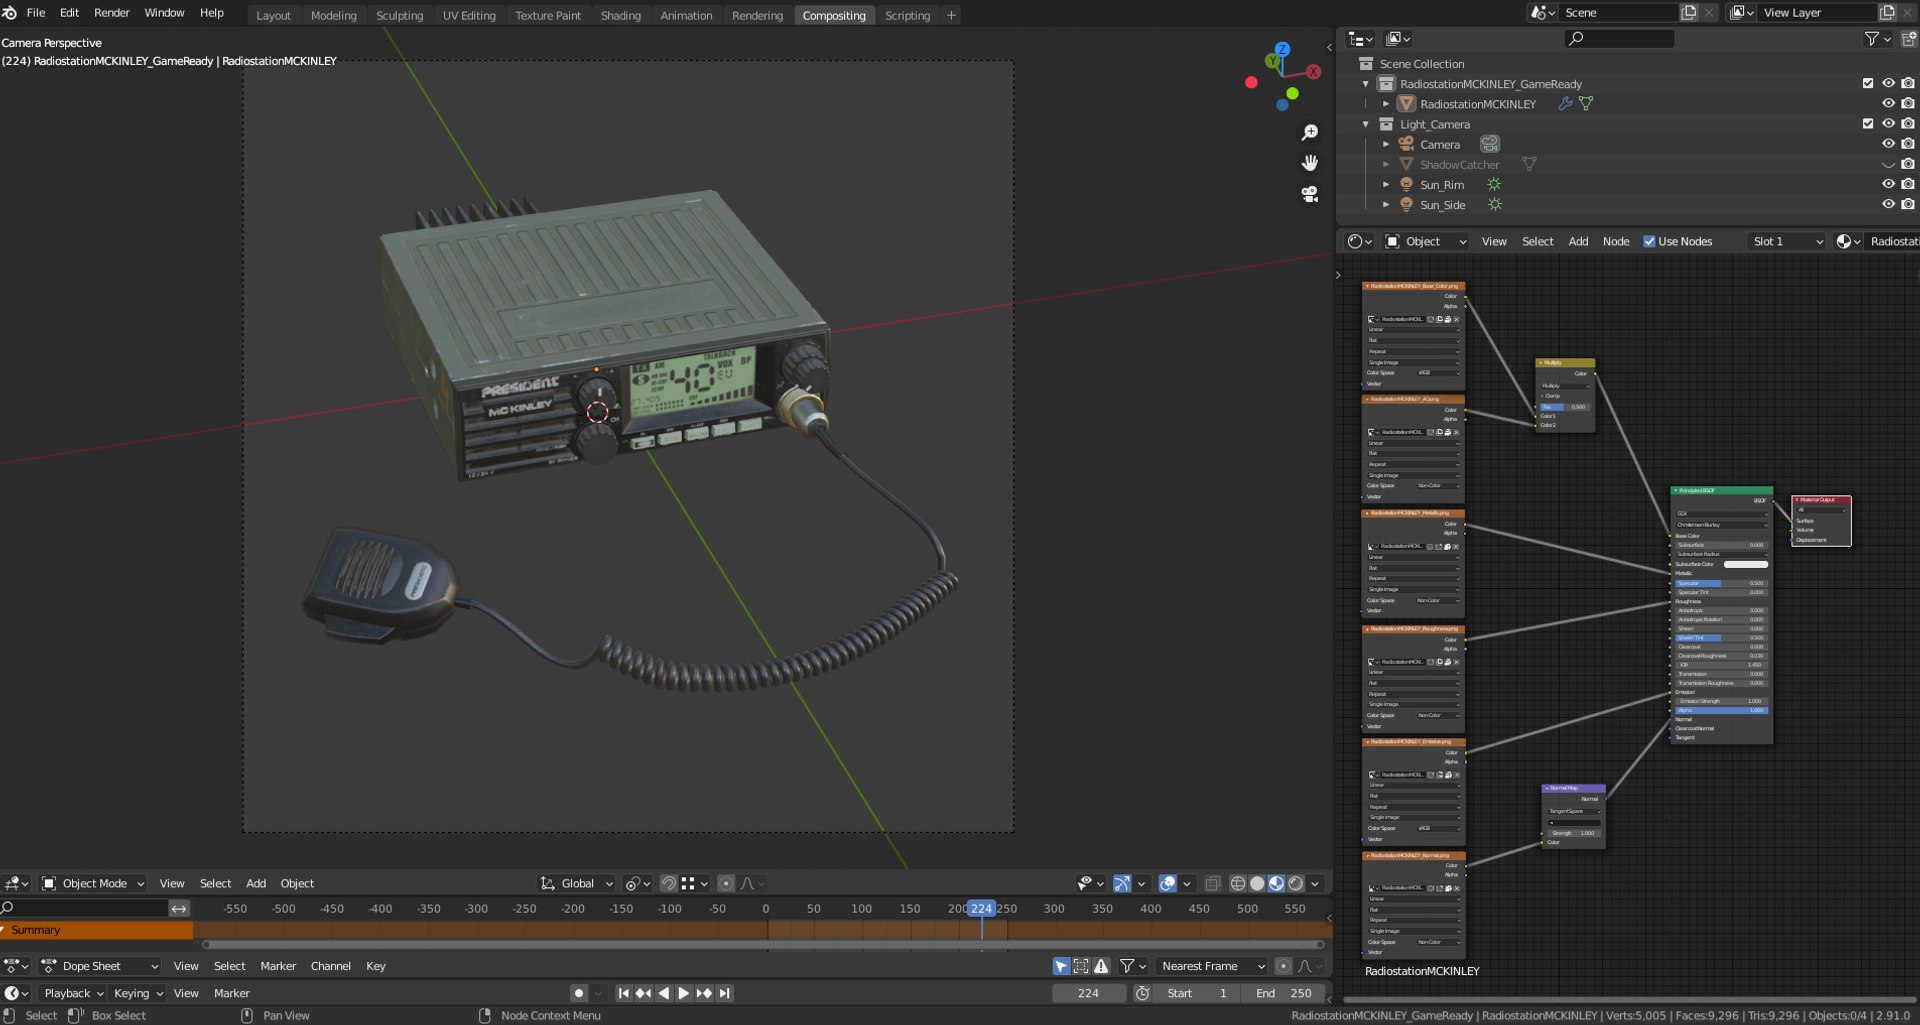Switch to solid viewport shading
Screen dimensions: 1920x1025
pyautogui.click(x=1257, y=883)
